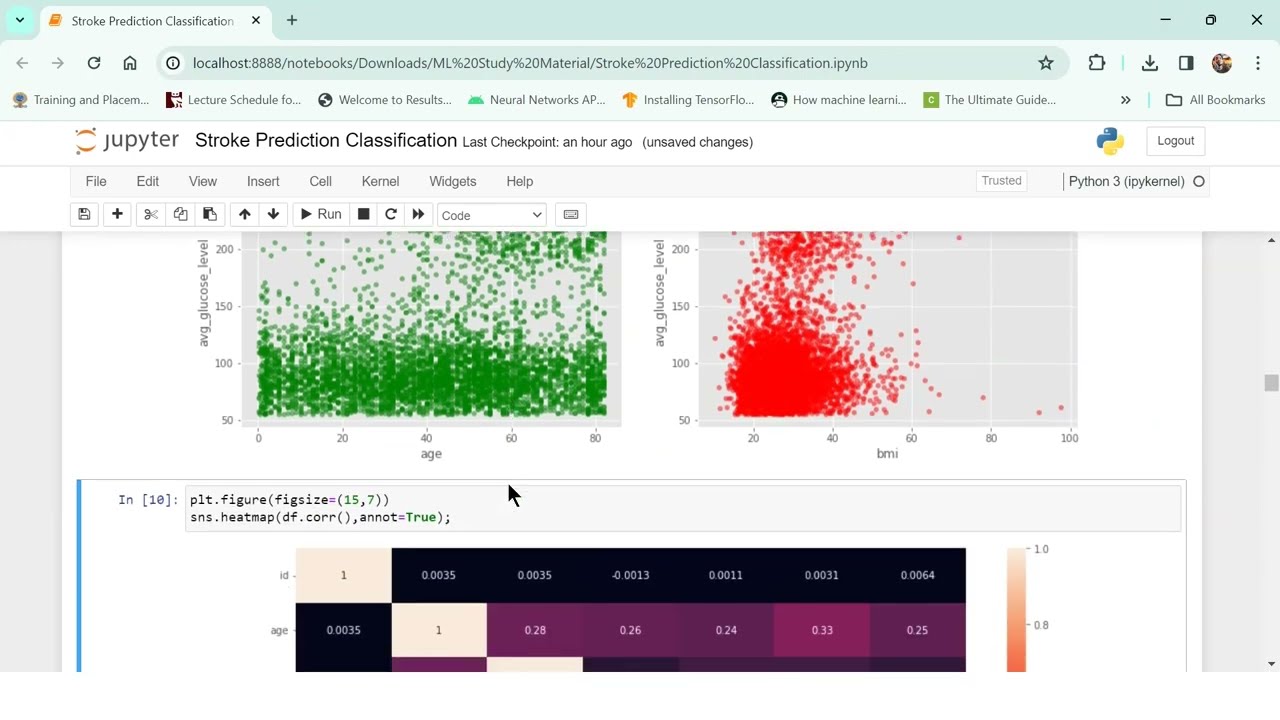The image size is (1280, 720).
Task: Expand hidden bookmarks chevron
Action: (1126, 100)
